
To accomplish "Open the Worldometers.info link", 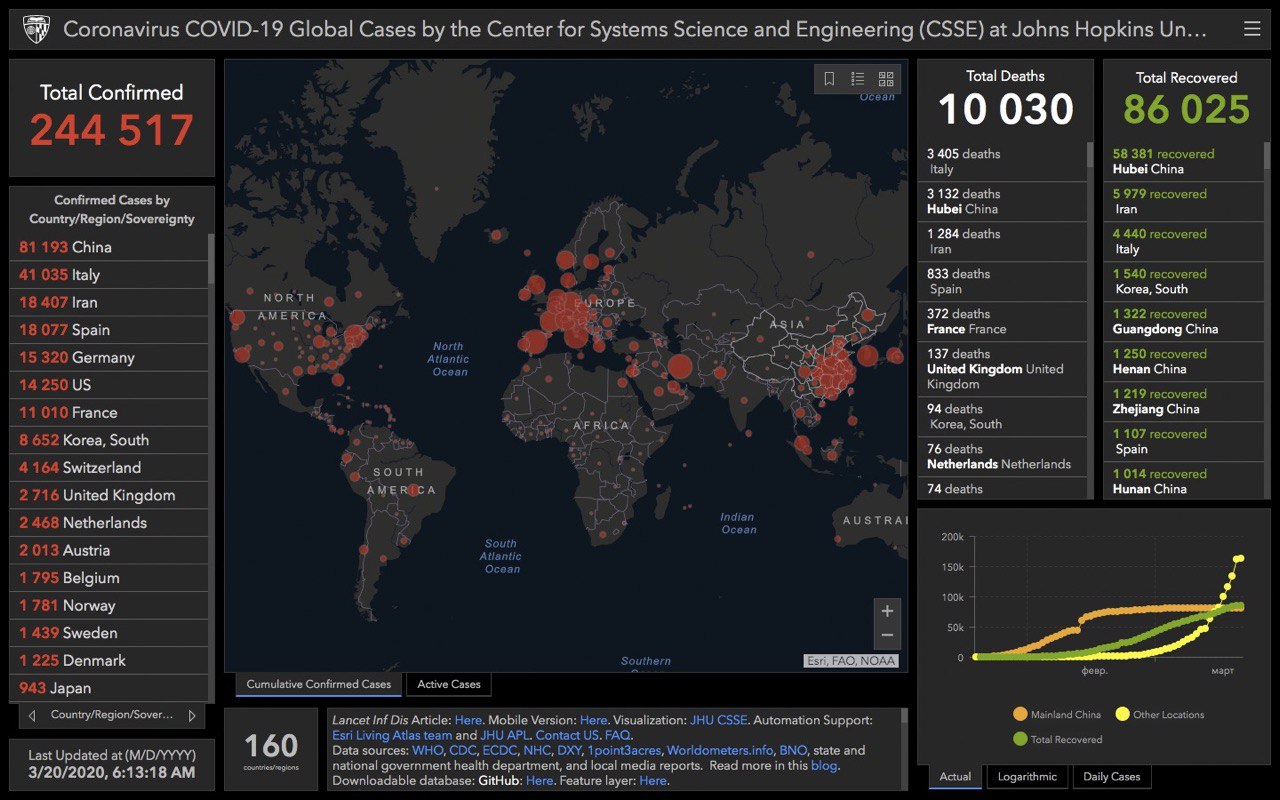I will click(720, 750).
